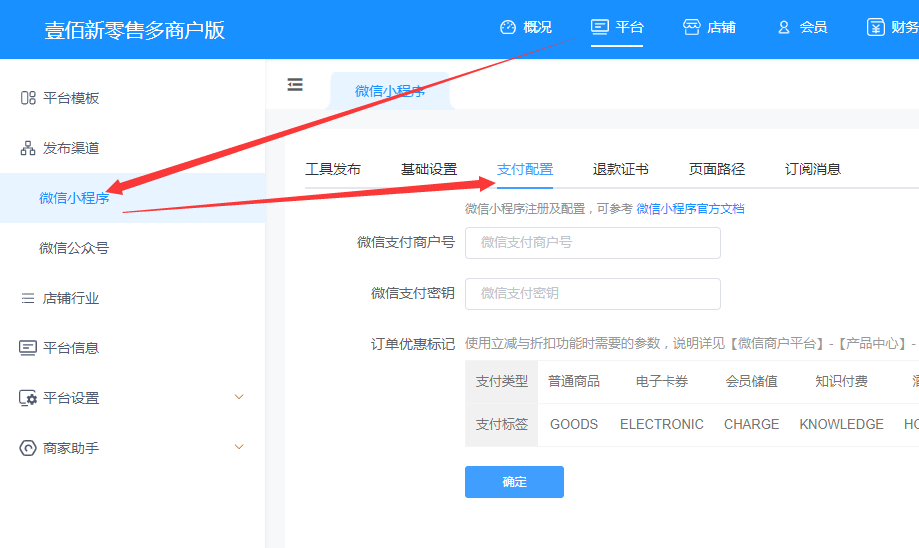Click the 订单优惠标记 field label
919x548 pixels.
point(413,344)
